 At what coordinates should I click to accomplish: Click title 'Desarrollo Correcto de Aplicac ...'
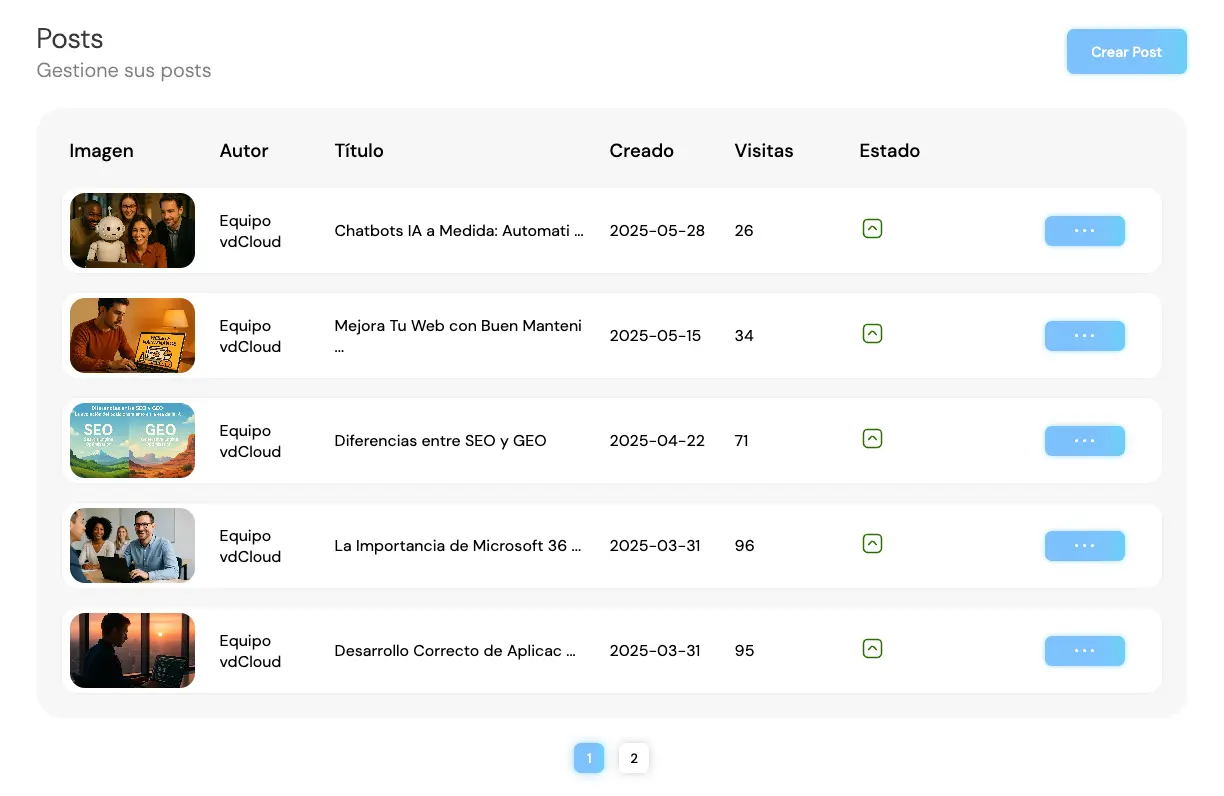coord(455,651)
